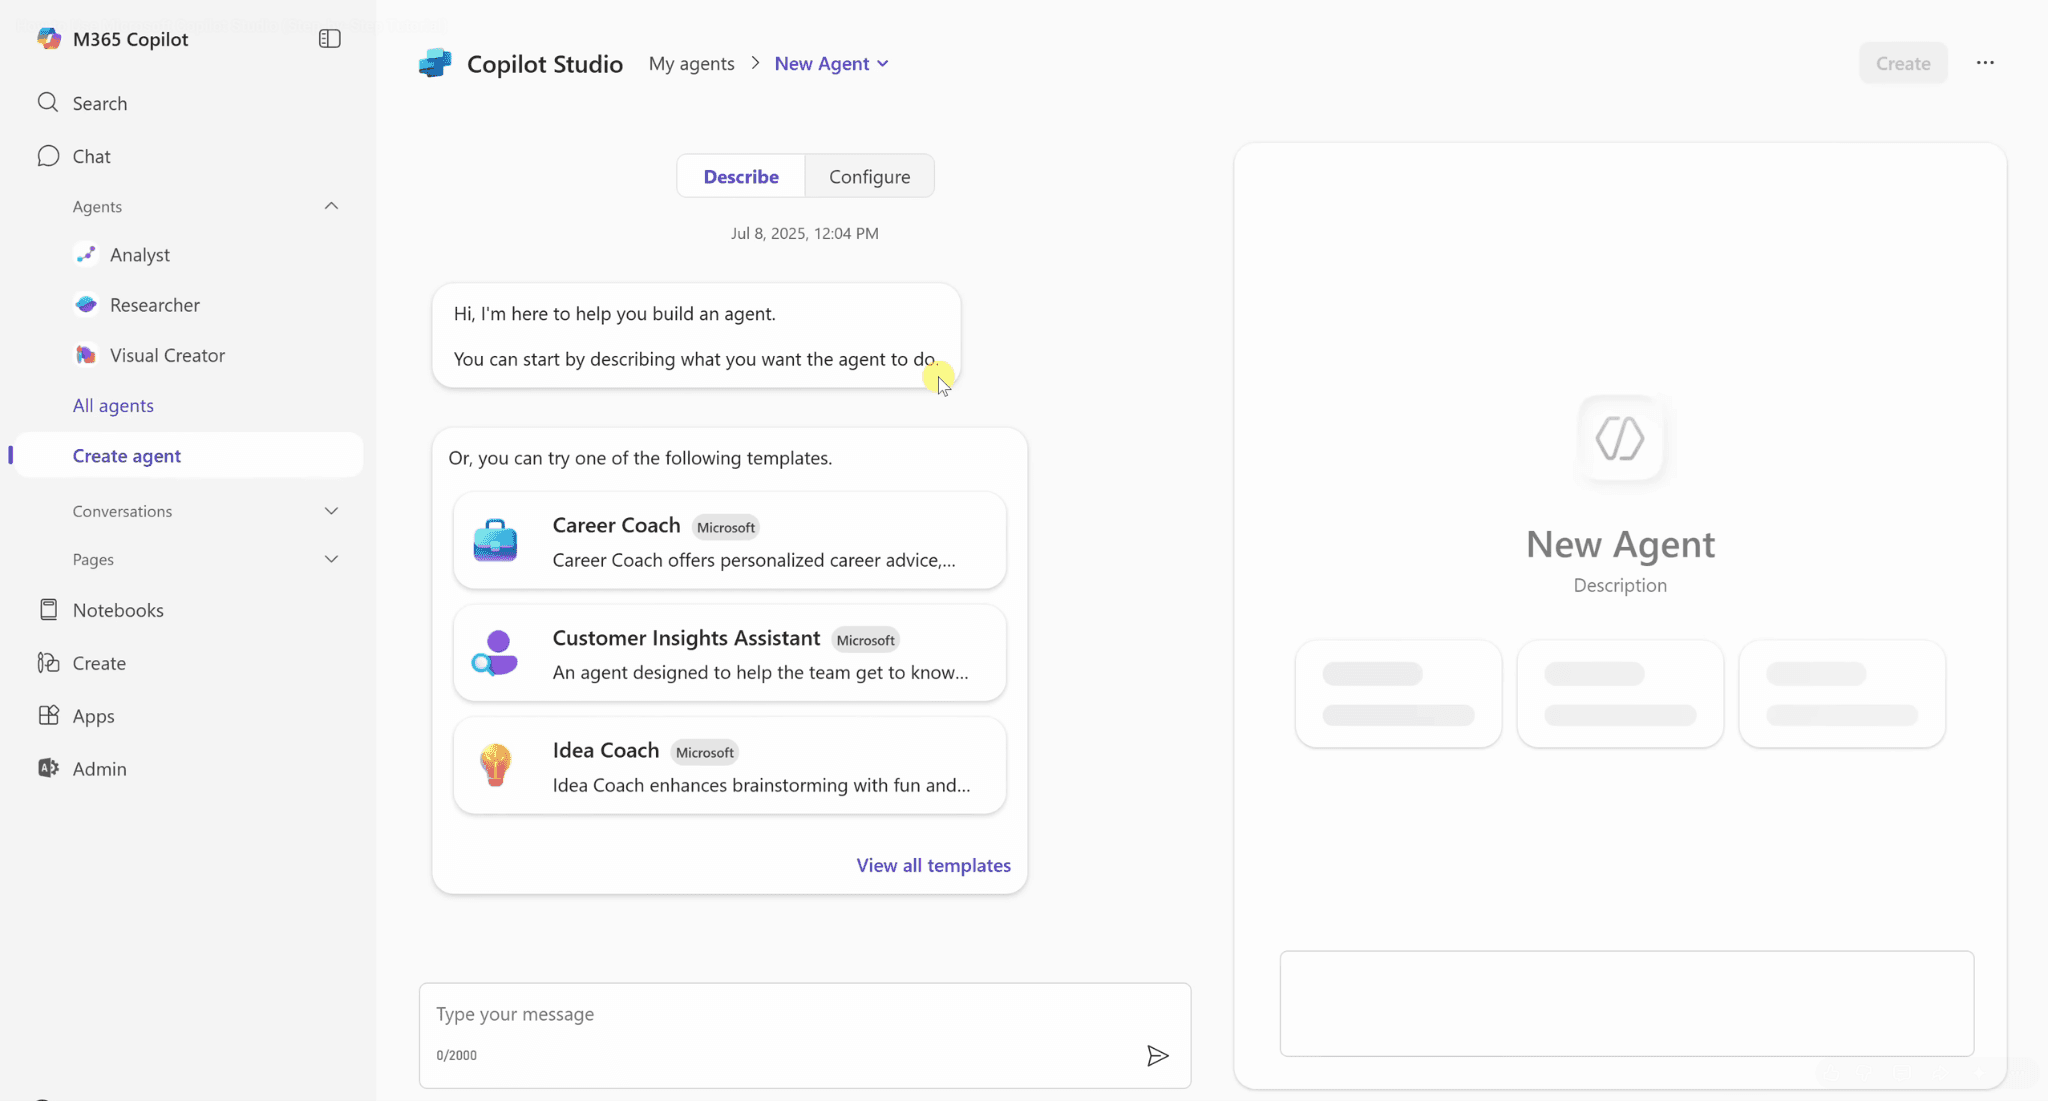The image size is (2048, 1101).
Task: Click the Microsoft badge on Idea Coach
Action: pos(704,752)
